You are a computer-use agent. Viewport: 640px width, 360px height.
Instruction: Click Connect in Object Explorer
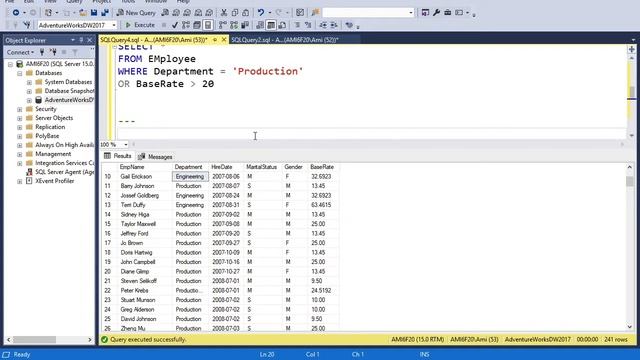pyautogui.click(x=20, y=52)
